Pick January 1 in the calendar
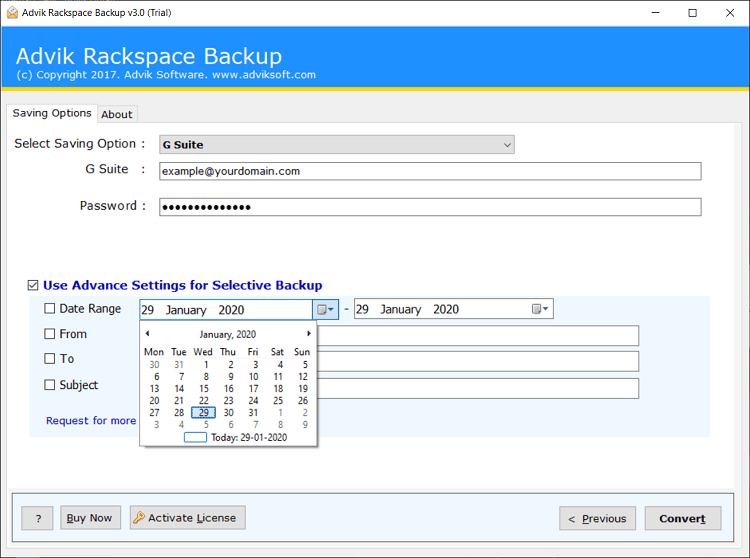The height and width of the screenshot is (558, 750). (206, 365)
